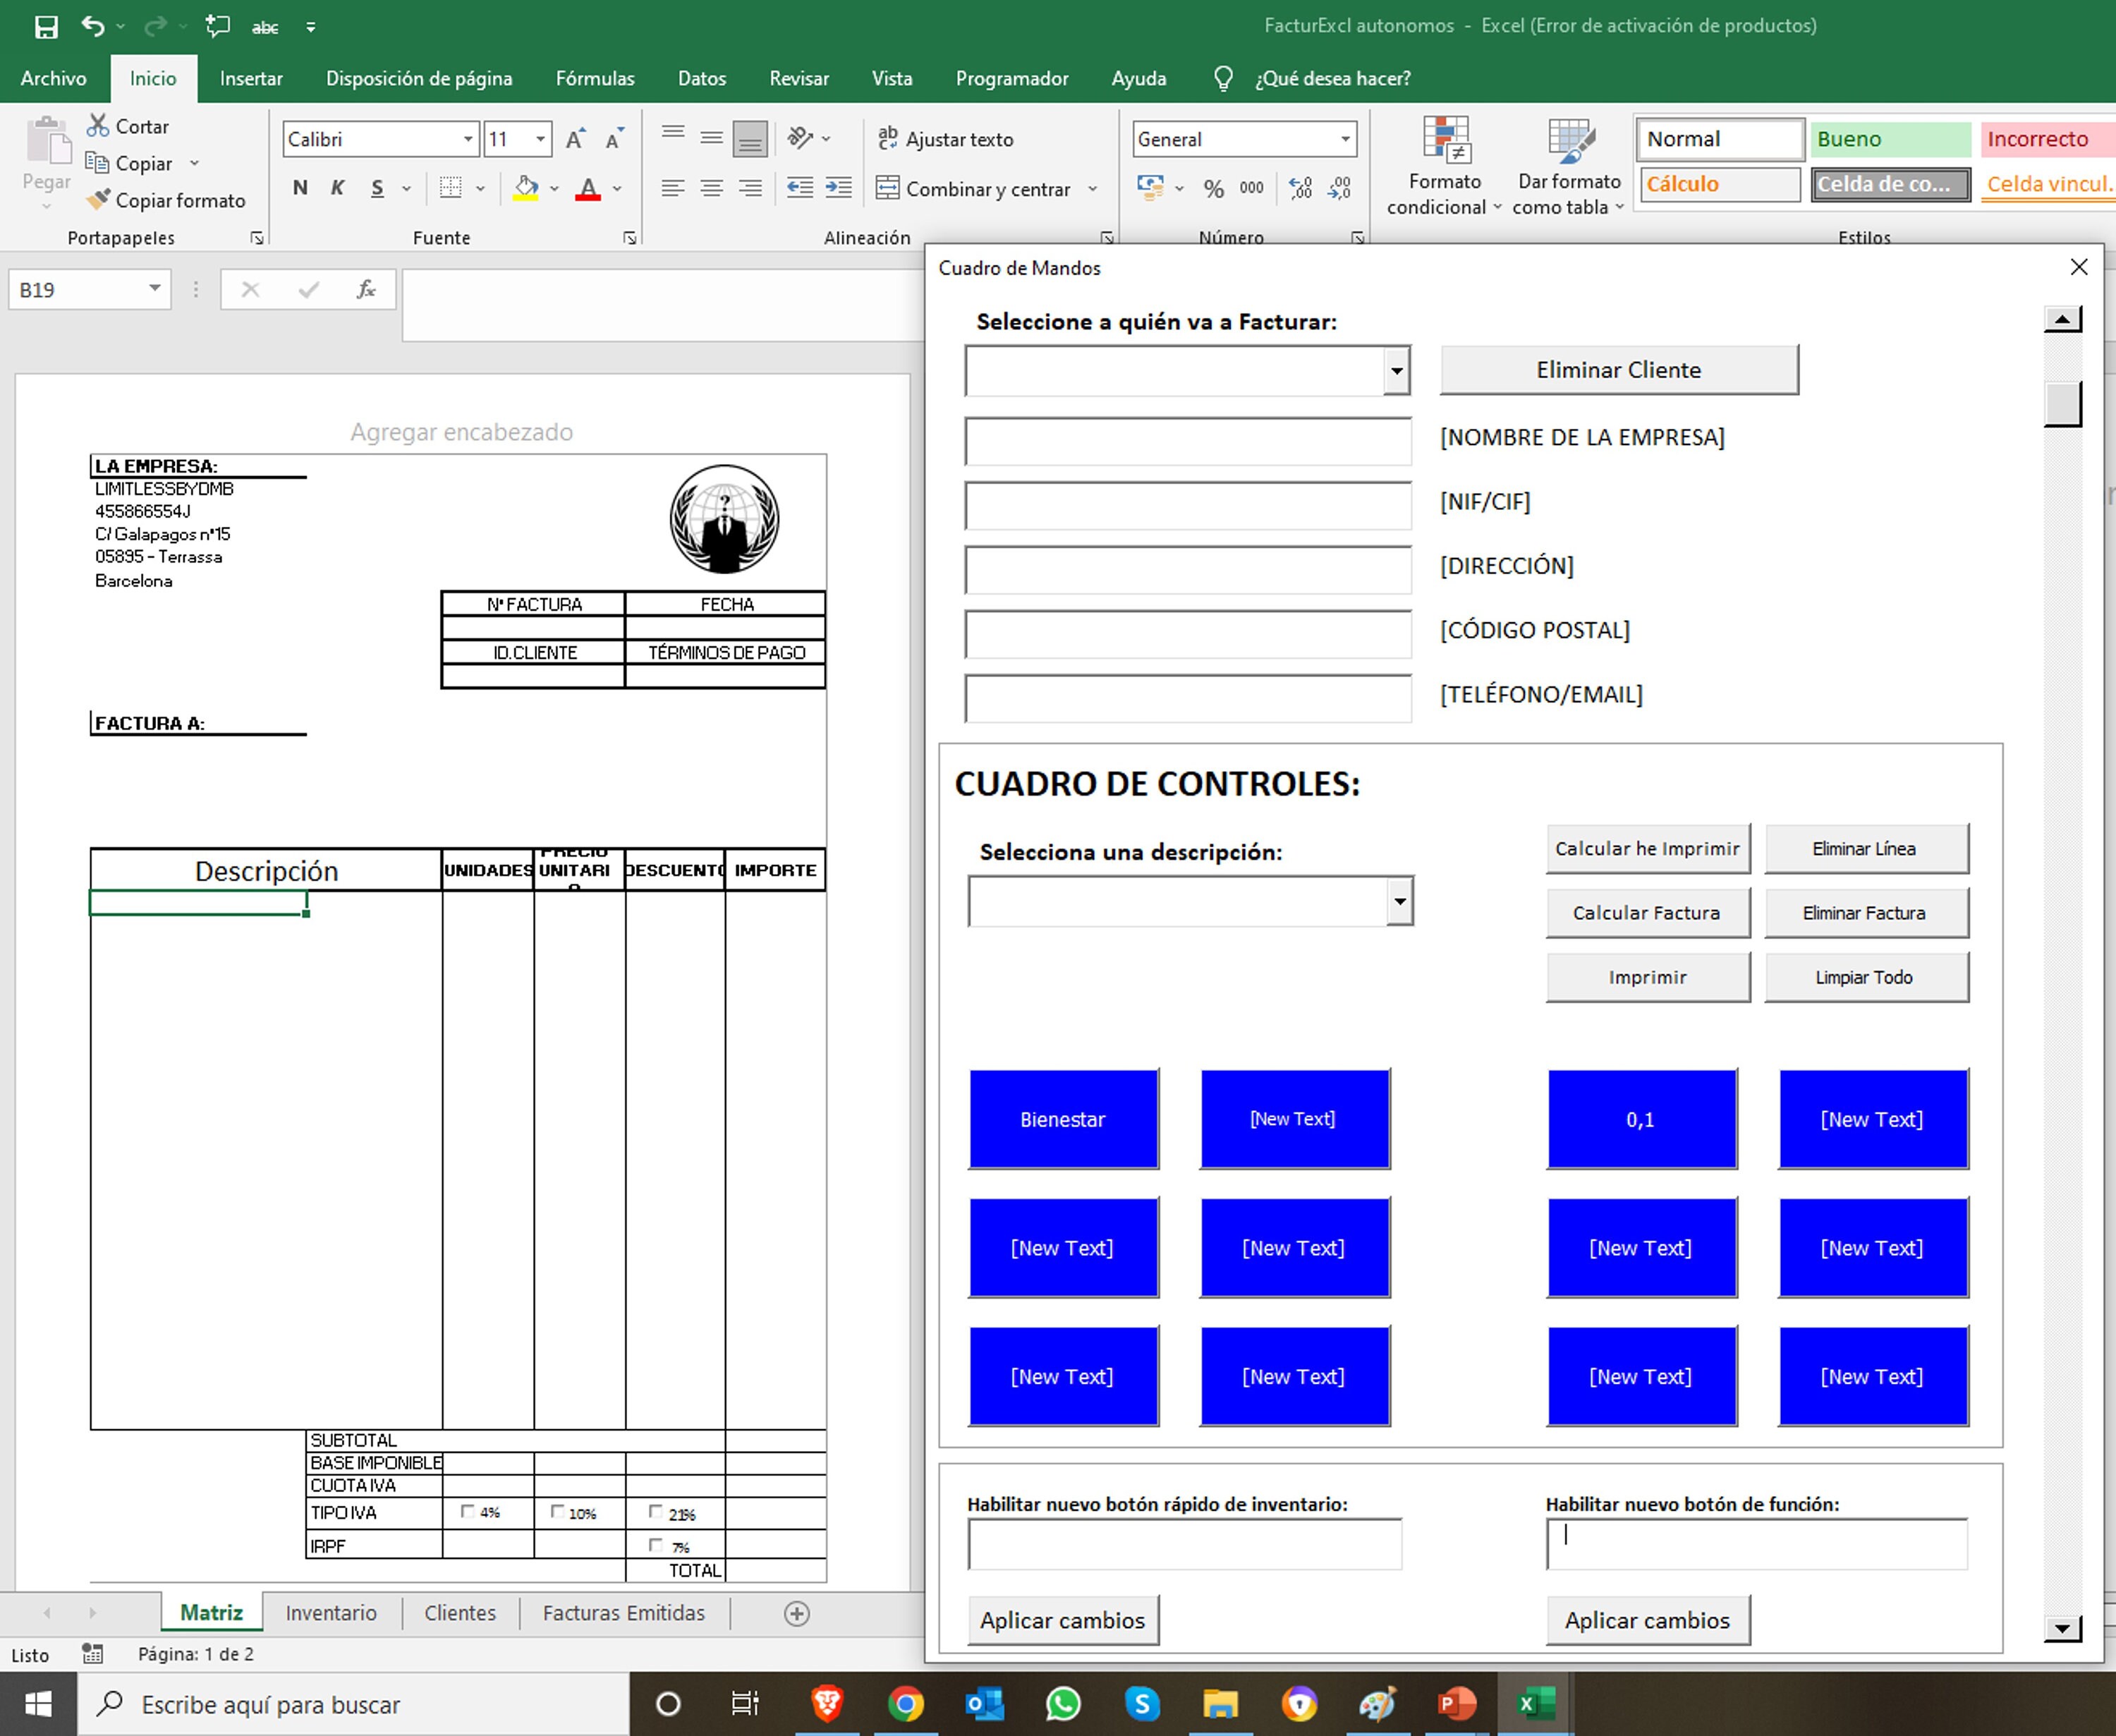Select the Copiar formato painter icon

tap(99, 199)
